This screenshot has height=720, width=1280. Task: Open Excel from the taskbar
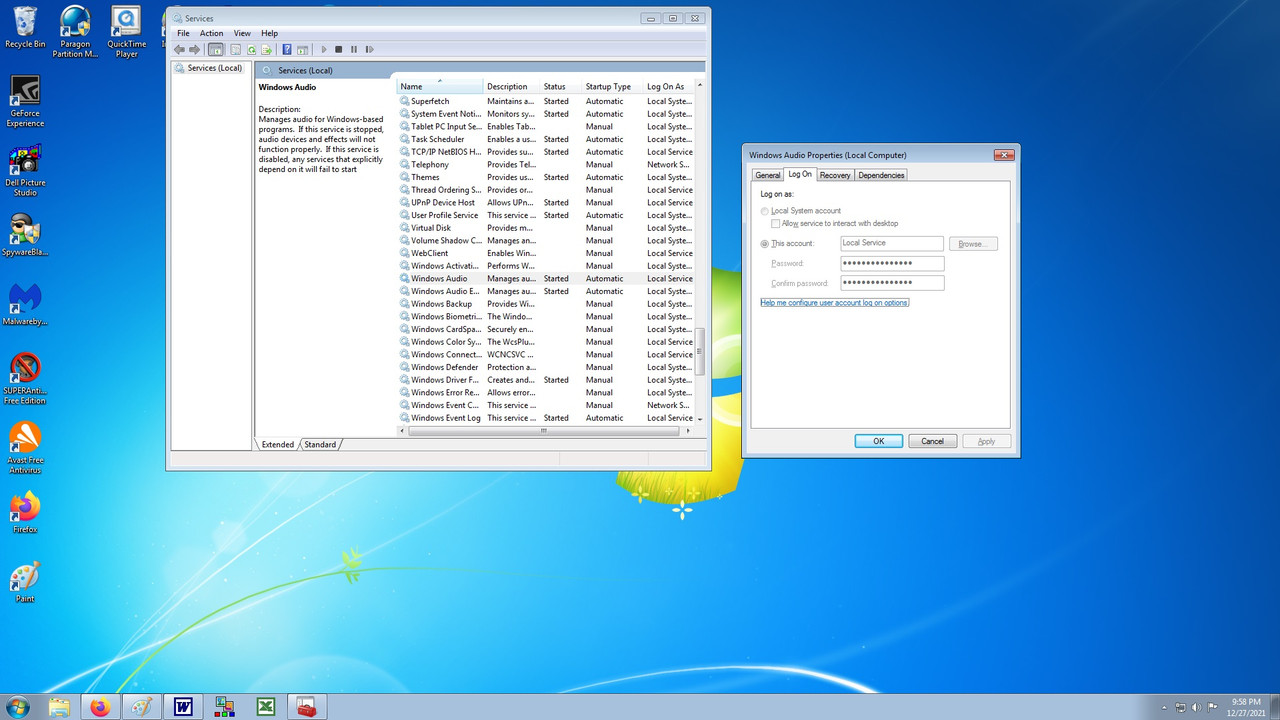(x=266, y=707)
